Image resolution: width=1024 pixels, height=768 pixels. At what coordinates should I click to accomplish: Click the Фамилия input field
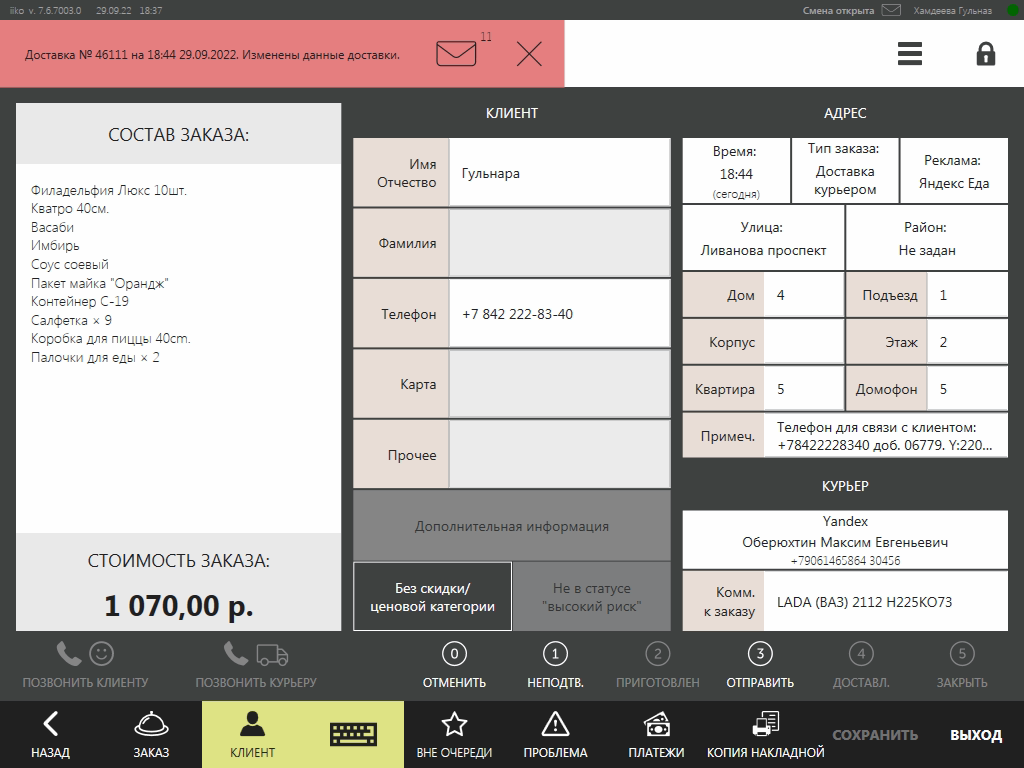tap(559, 243)
